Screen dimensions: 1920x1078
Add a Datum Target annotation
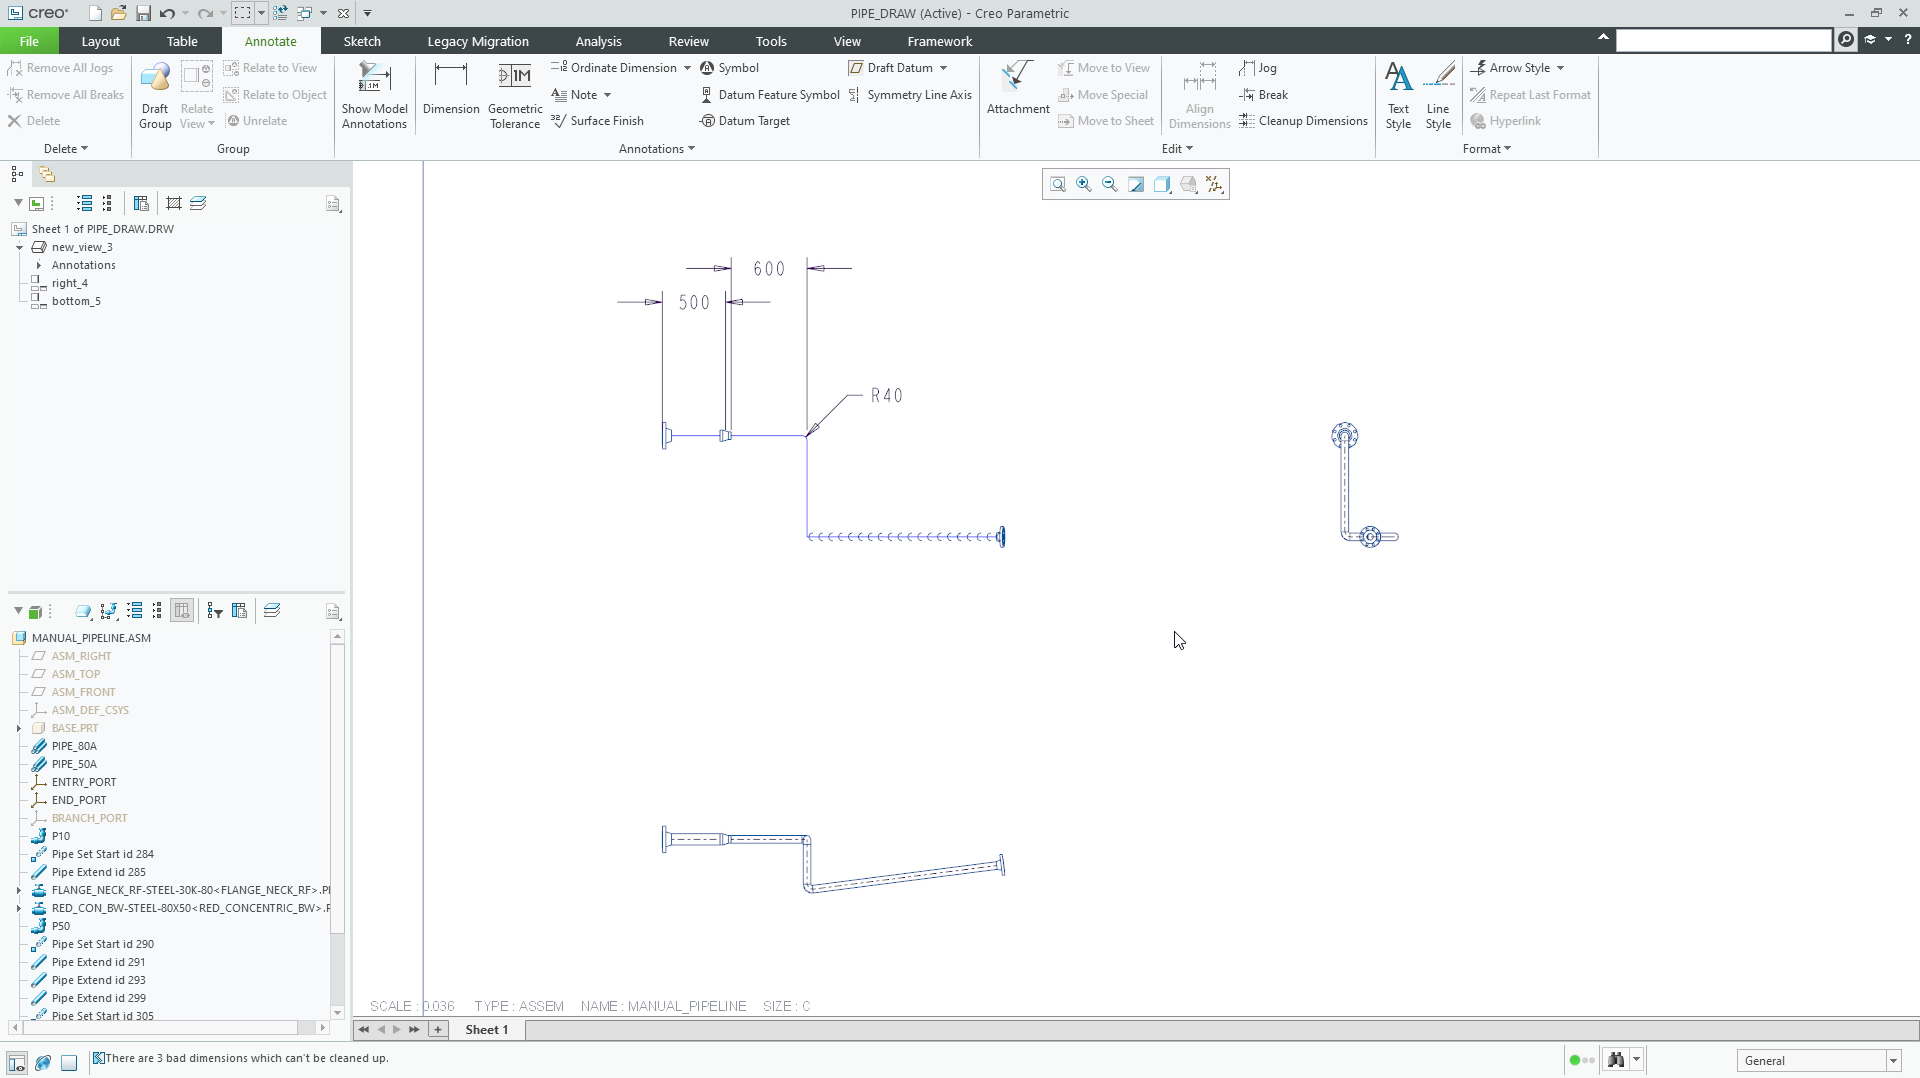click(744, 121)
